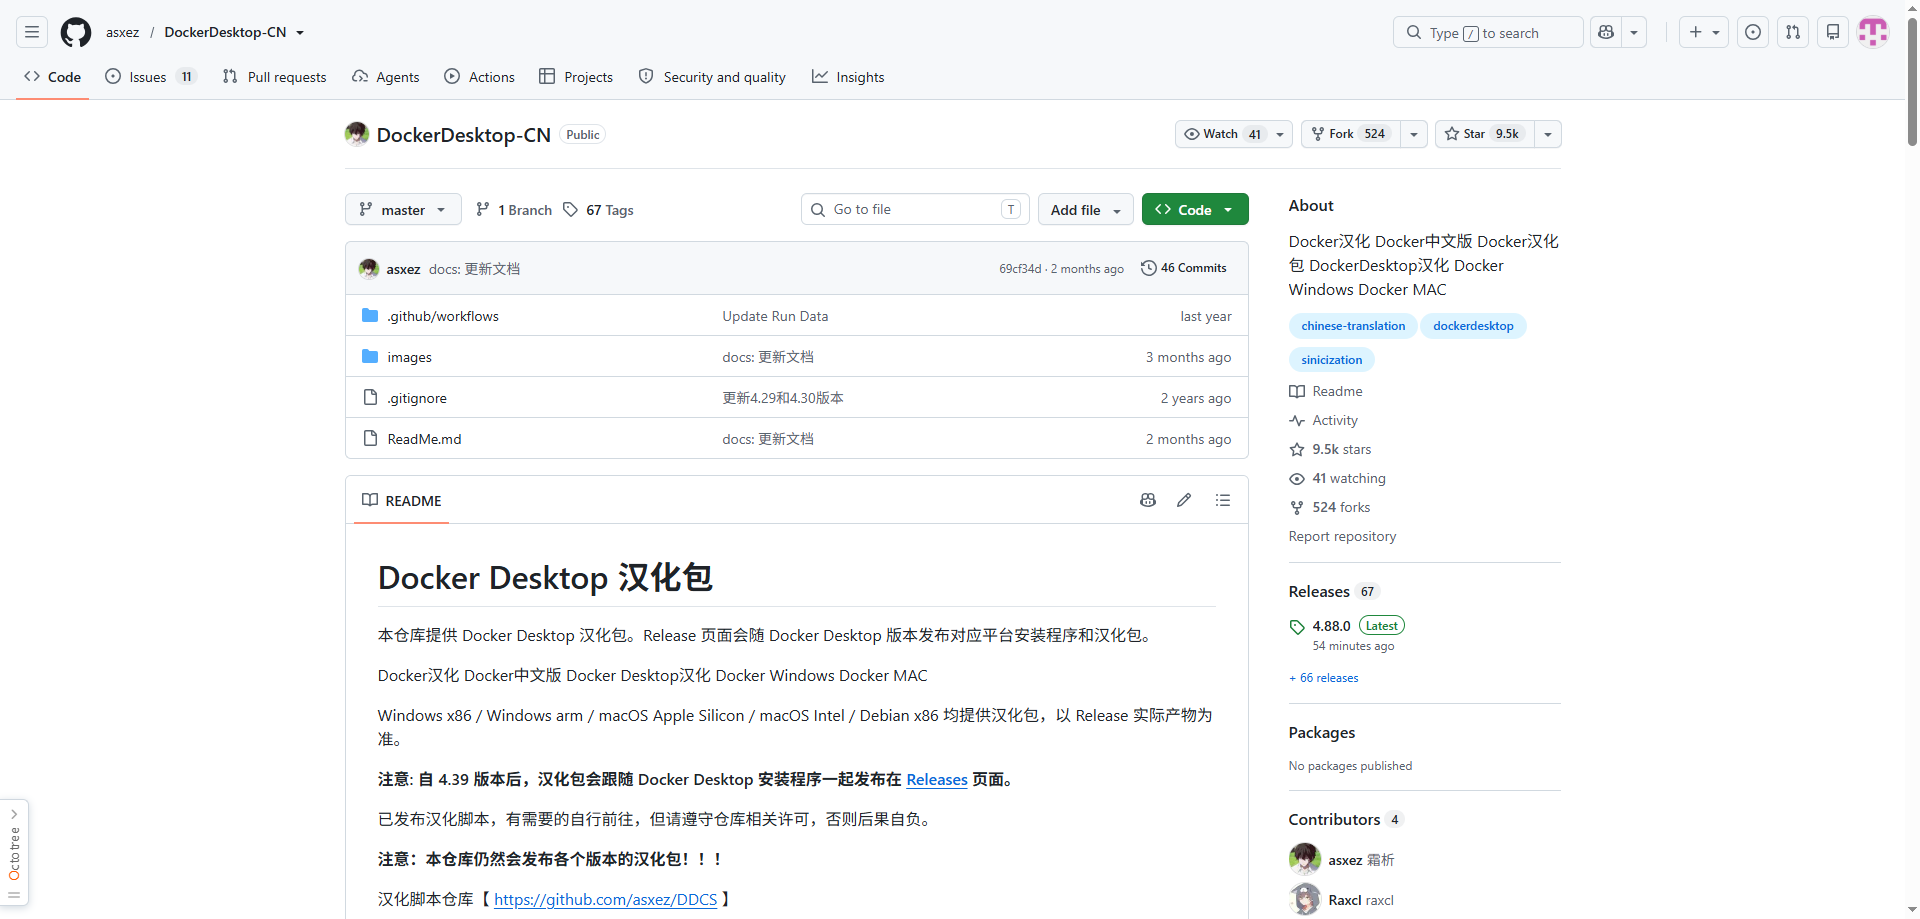Open the user avatar menu
Image resolution: width=1920 pixels, height=919 pixels.
[x=1873, y=32]
